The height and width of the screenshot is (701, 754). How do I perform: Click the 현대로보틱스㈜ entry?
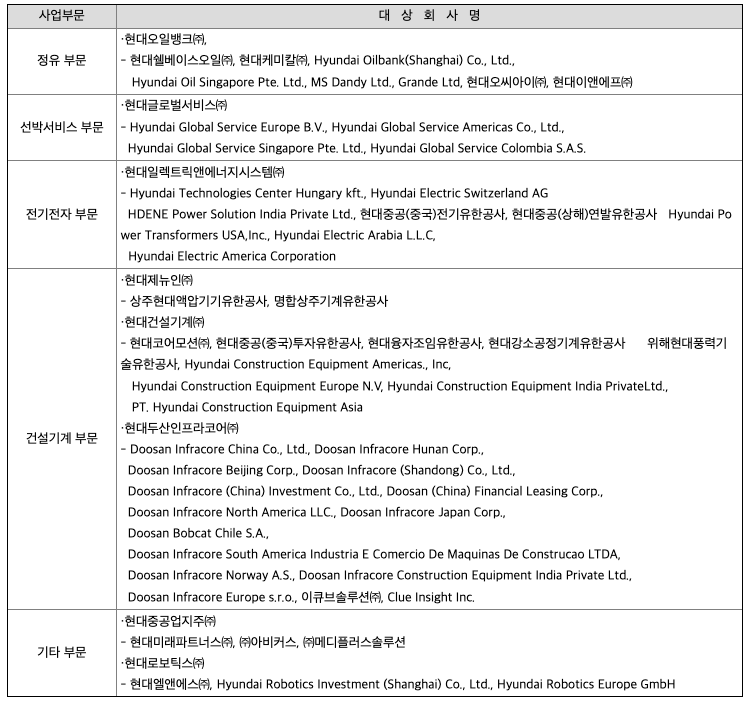(x=164, y=663)
